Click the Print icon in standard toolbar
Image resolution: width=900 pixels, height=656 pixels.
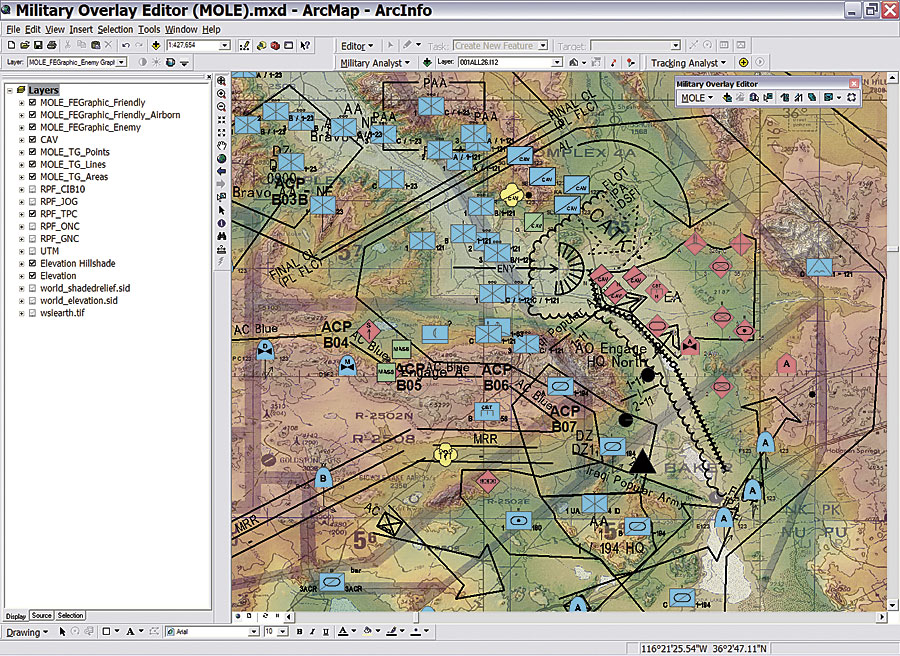(x=51, y=45)
